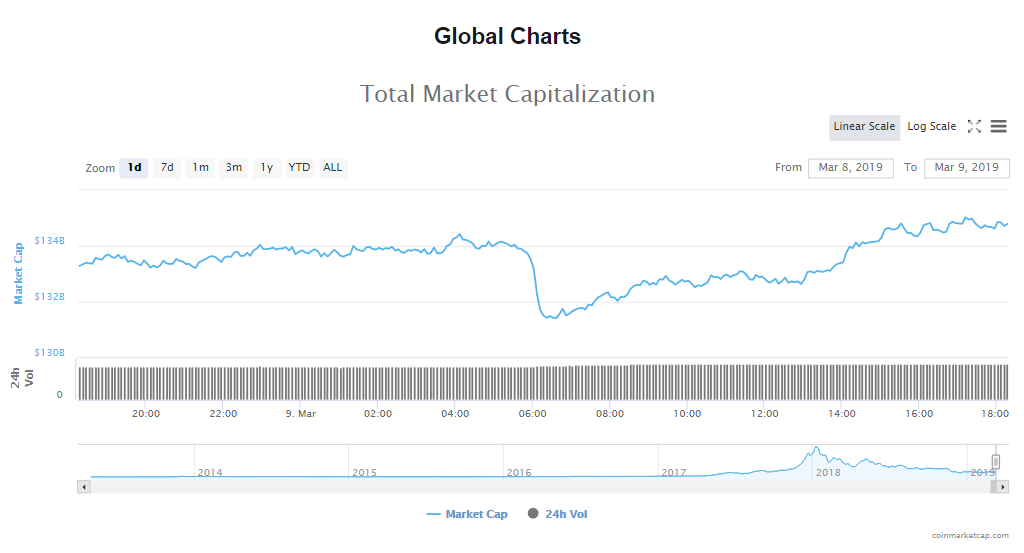The width and height of the screenshot is (1024, 553).
Task: Set zoom to 1m
Action: (x=200, y=168)
